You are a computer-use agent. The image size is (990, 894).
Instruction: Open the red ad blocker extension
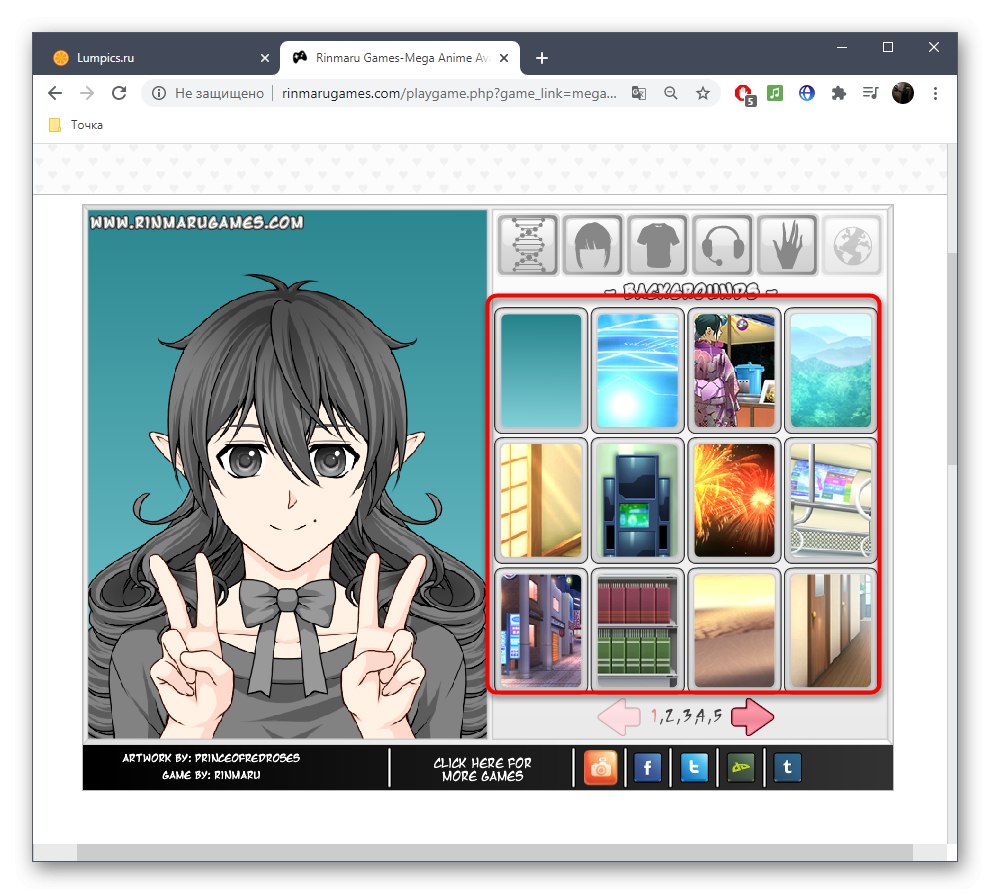[x=745, y=95]
